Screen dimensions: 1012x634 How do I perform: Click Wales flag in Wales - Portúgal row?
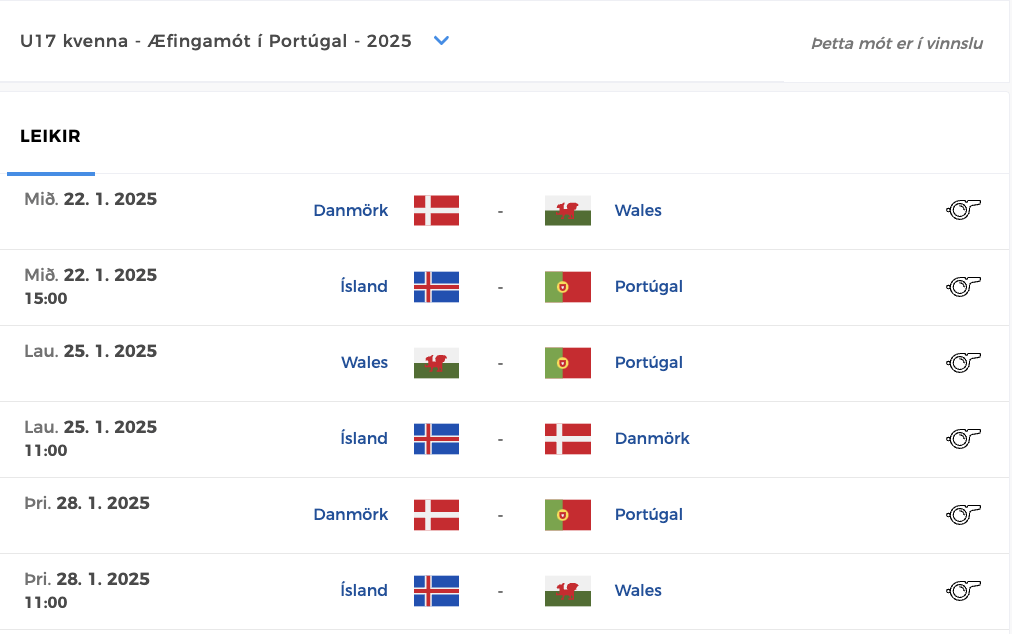point(436,362)
